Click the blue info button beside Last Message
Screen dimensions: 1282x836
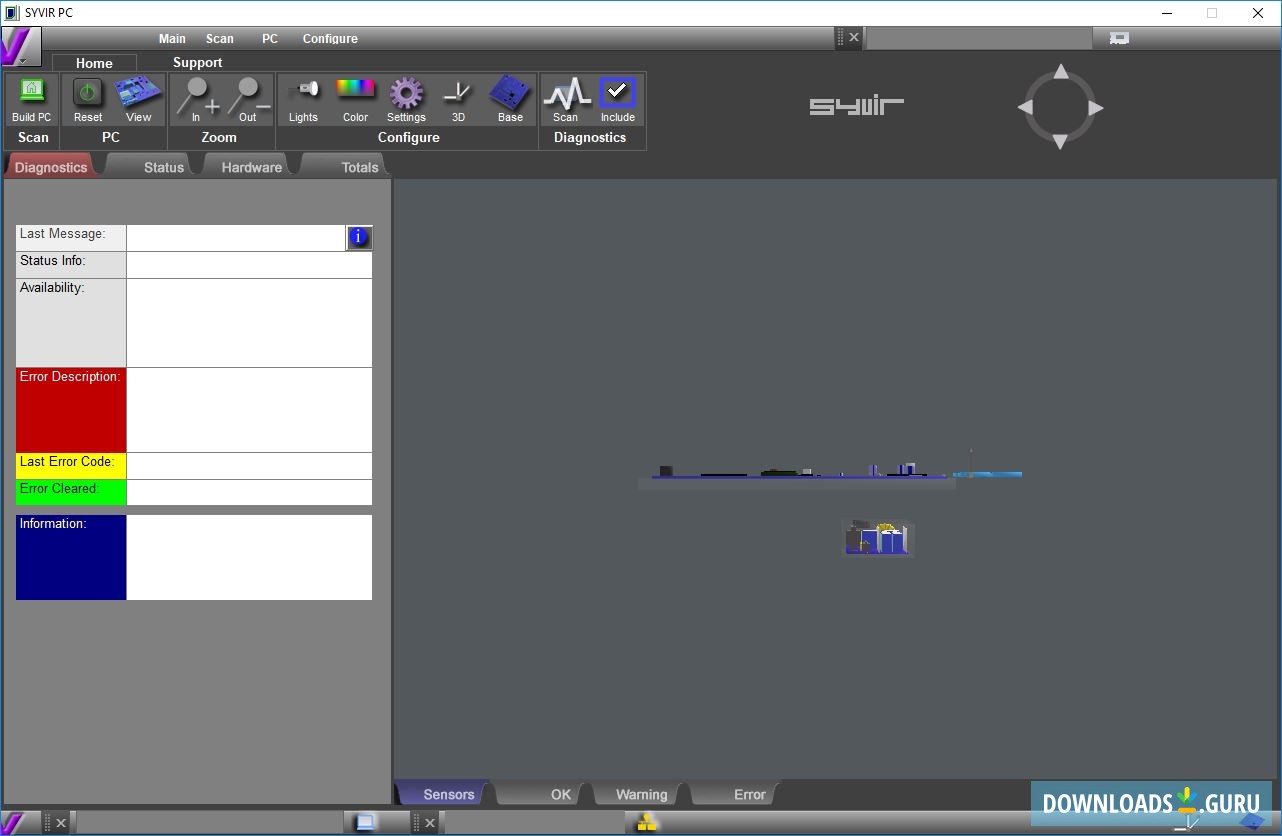(359, 237)
